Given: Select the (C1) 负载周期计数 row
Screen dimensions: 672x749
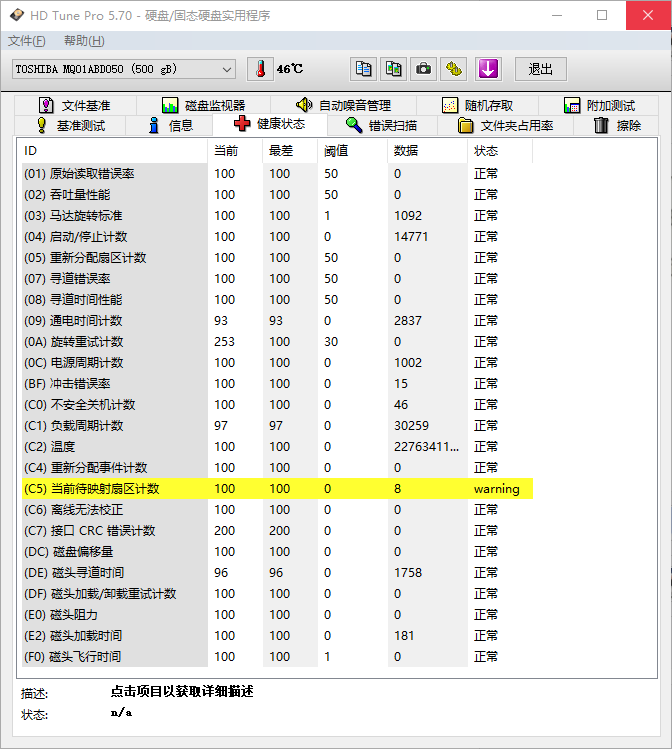Looking at the screenshot, I should (277, 426).
